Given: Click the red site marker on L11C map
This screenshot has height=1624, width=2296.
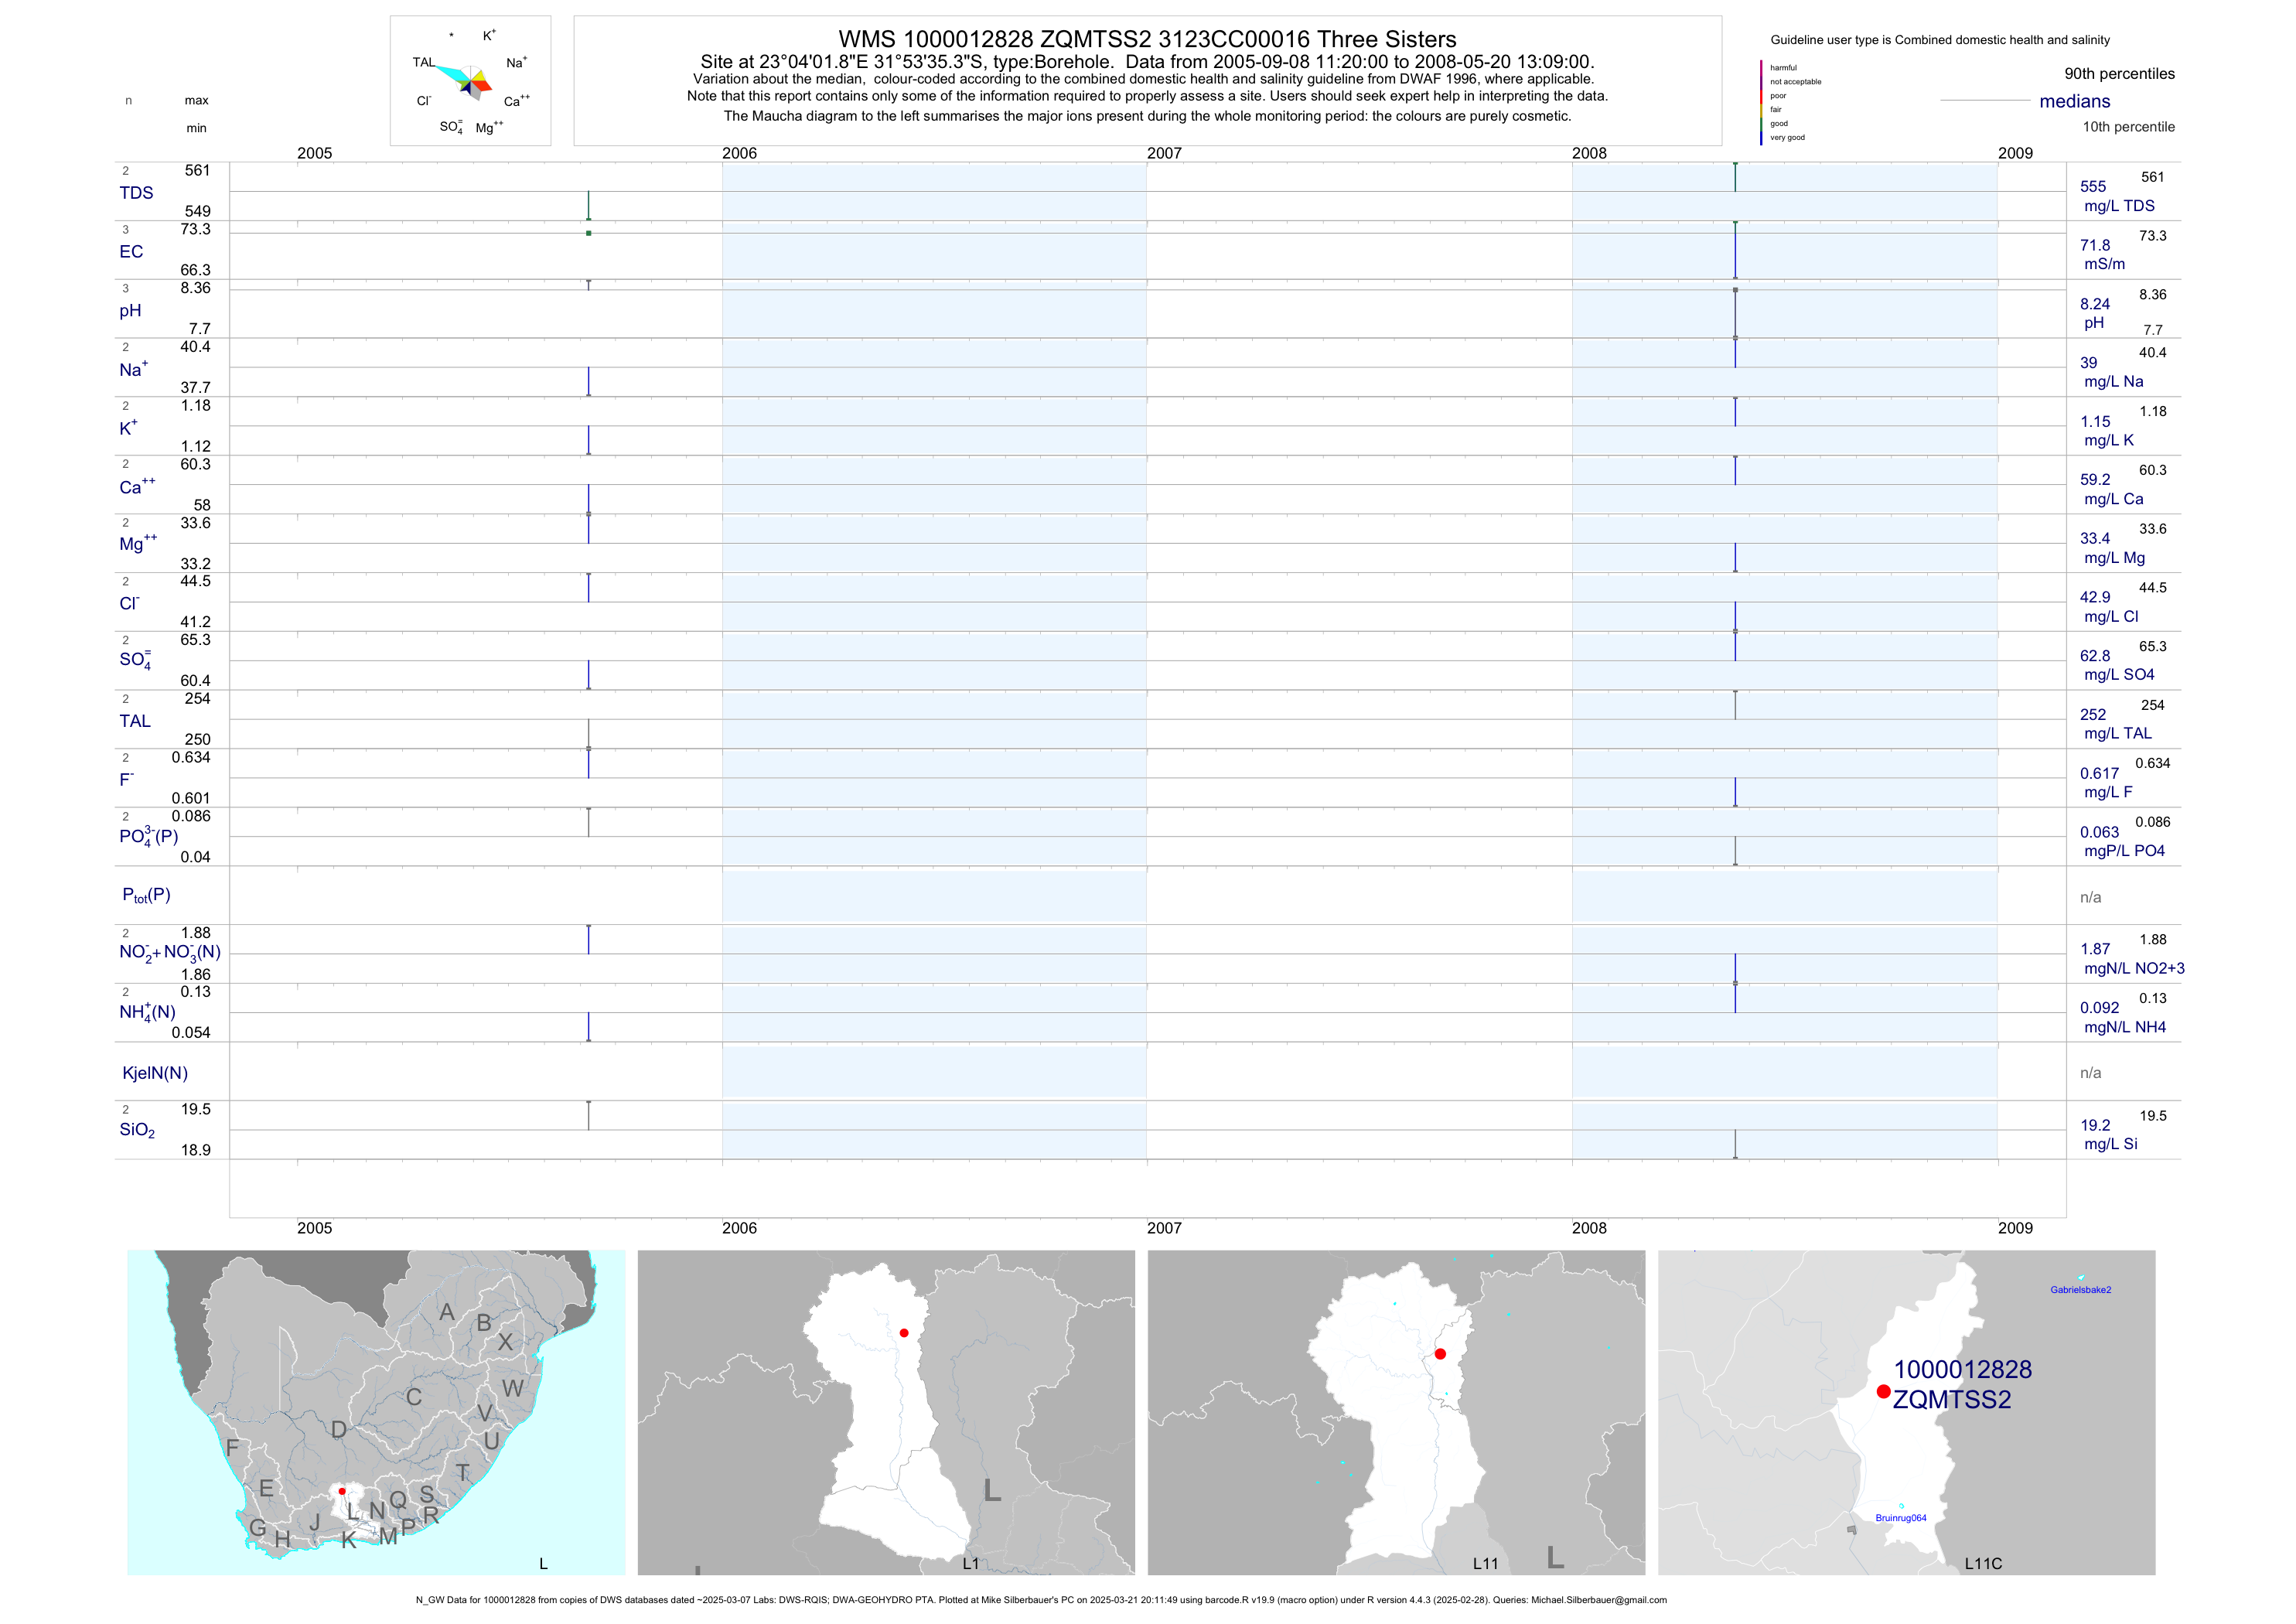Looking at the screenshot, I should [x=1883, y=1391].
